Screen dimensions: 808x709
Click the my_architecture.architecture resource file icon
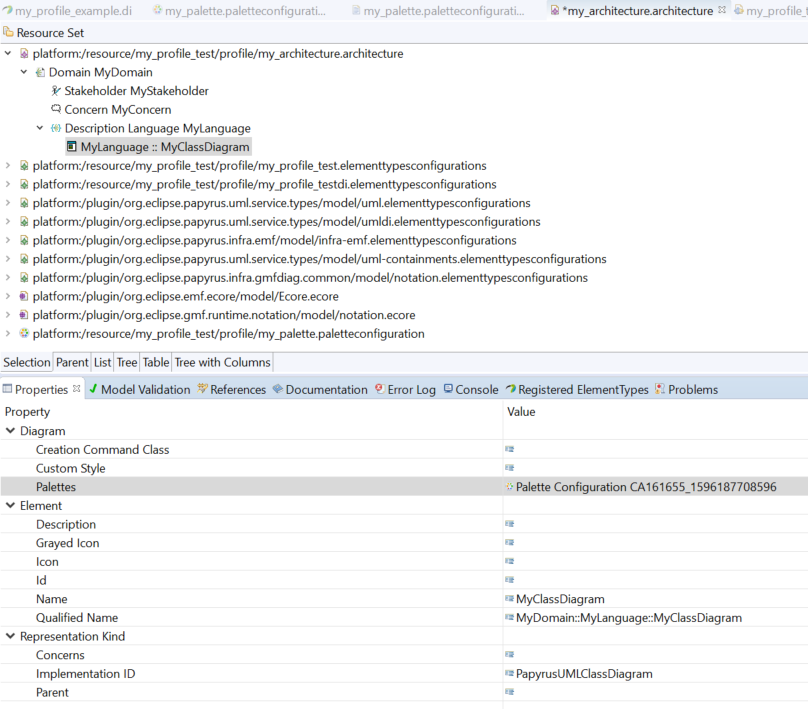pyautogui.click(x=24, y=54)
